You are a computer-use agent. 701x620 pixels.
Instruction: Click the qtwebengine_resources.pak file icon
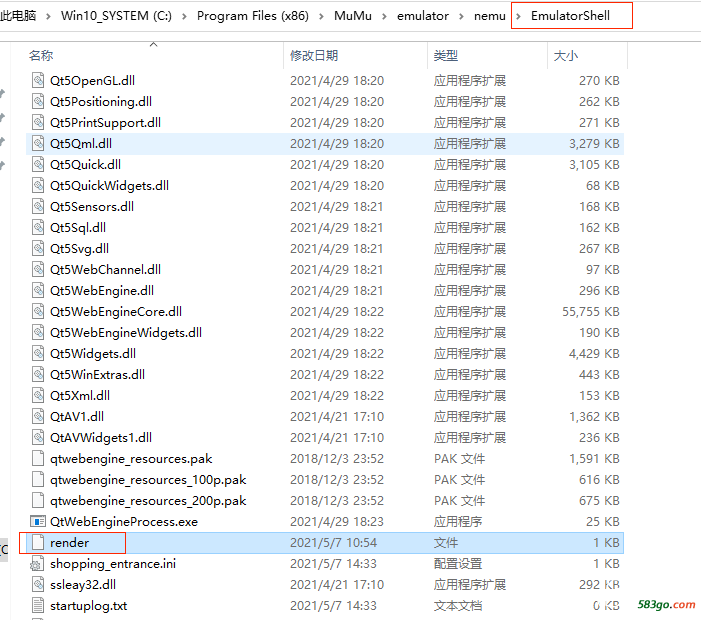coord(38,459)
